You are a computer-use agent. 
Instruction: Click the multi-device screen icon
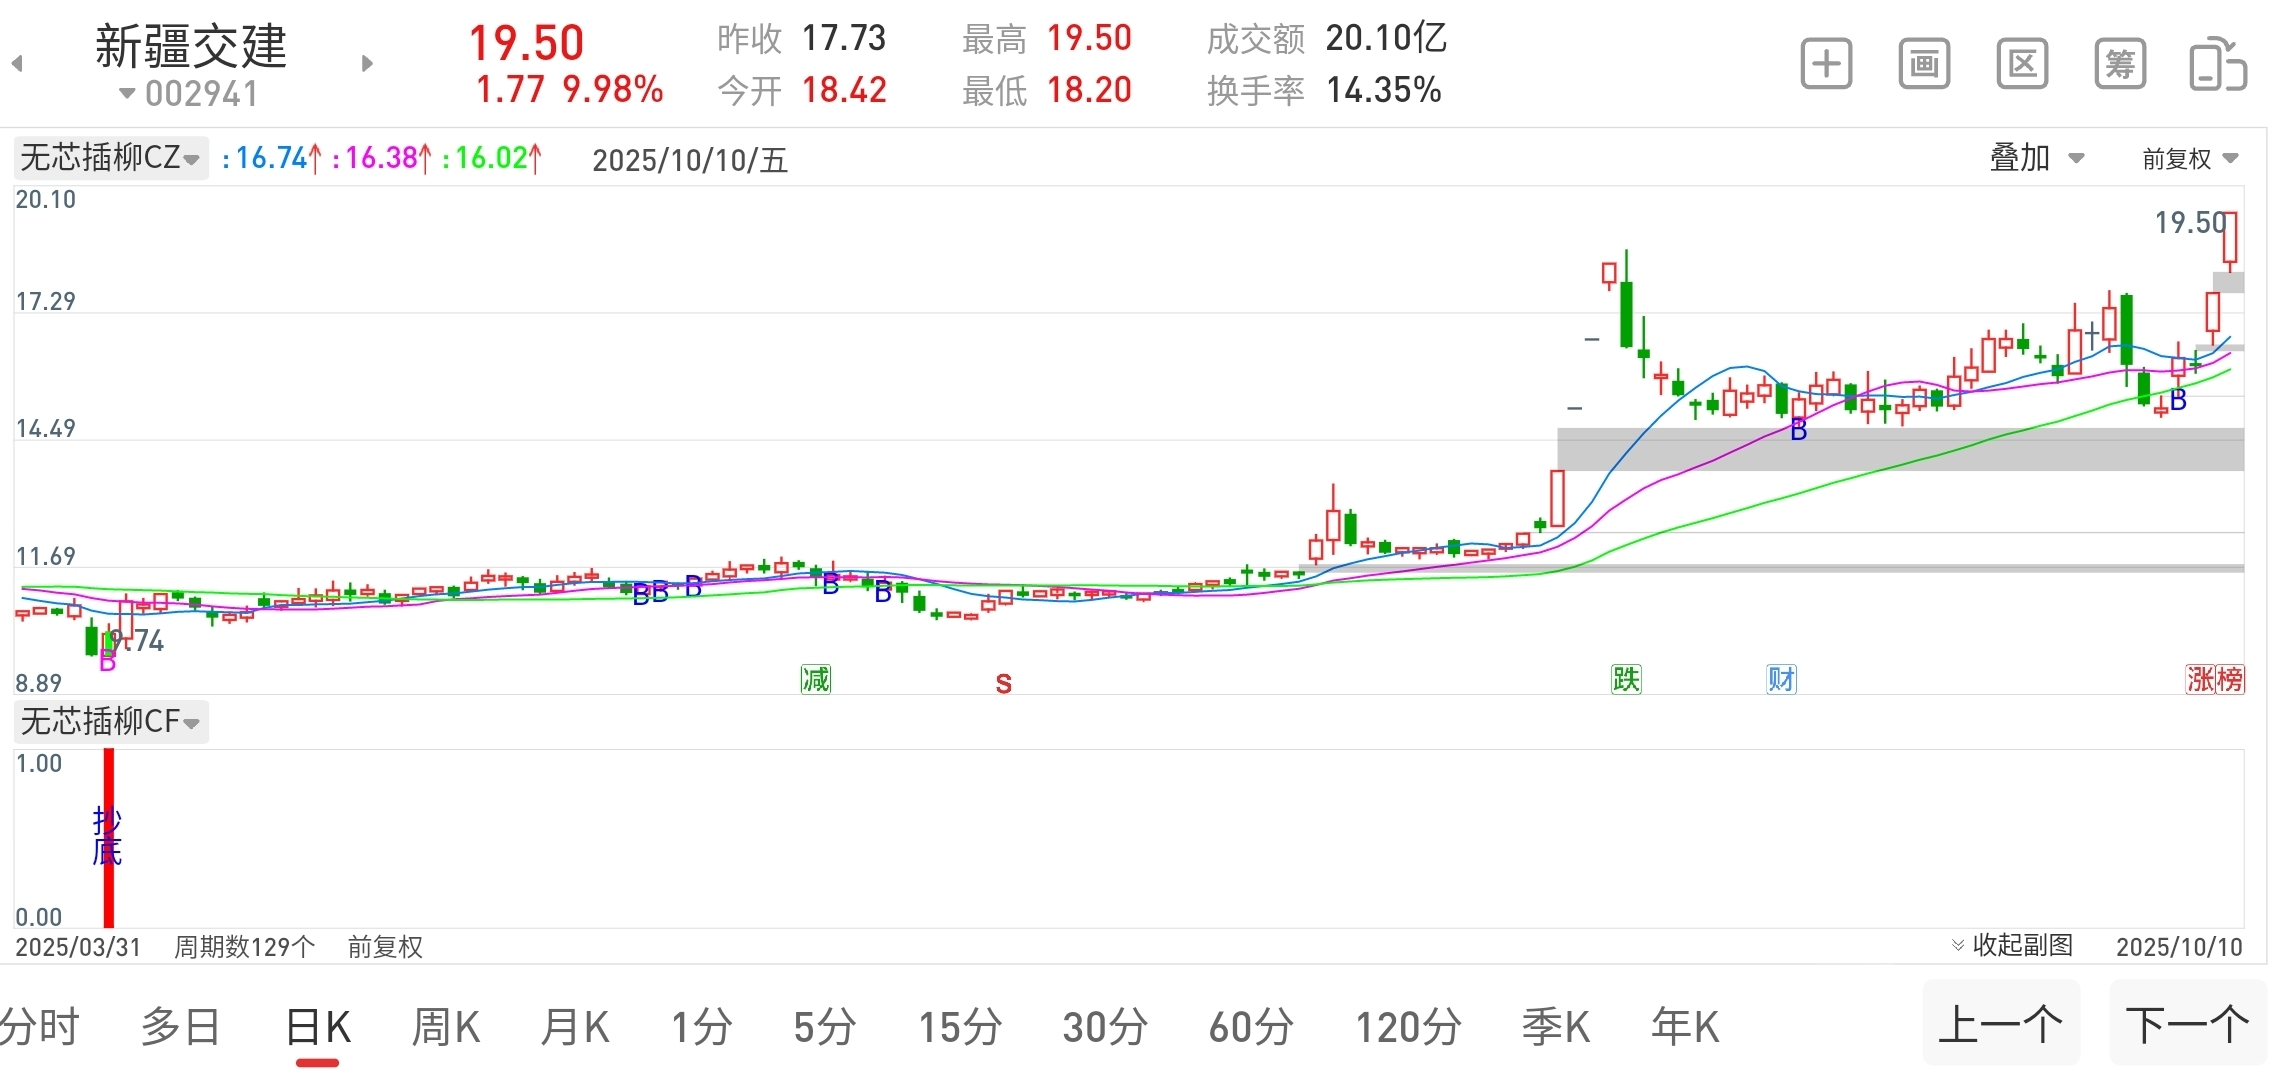click(2217, 65)
